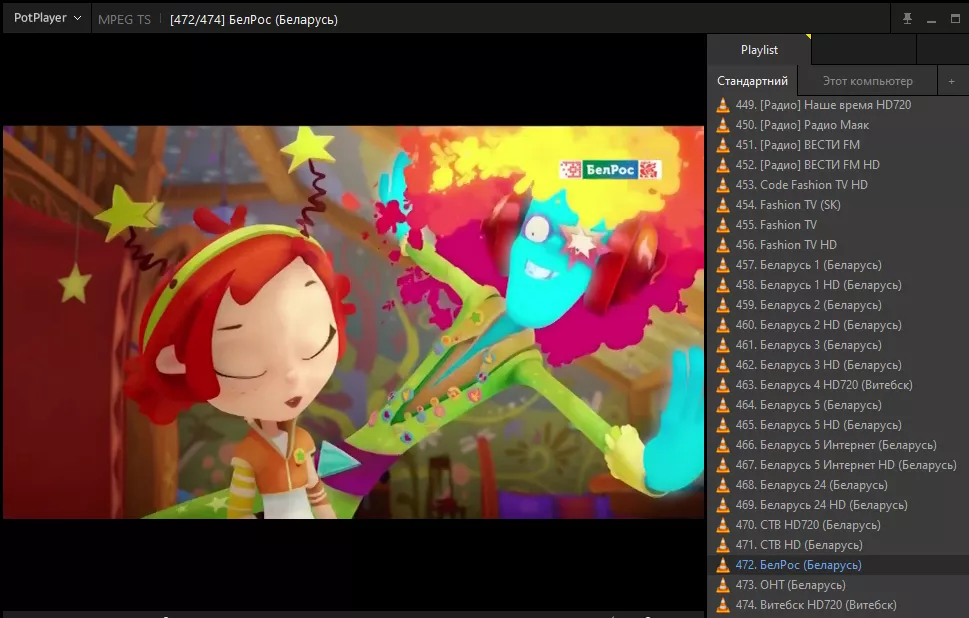Click the MPEG TS format label
Viewport: 969px width, 618px height.
(124, 20)
